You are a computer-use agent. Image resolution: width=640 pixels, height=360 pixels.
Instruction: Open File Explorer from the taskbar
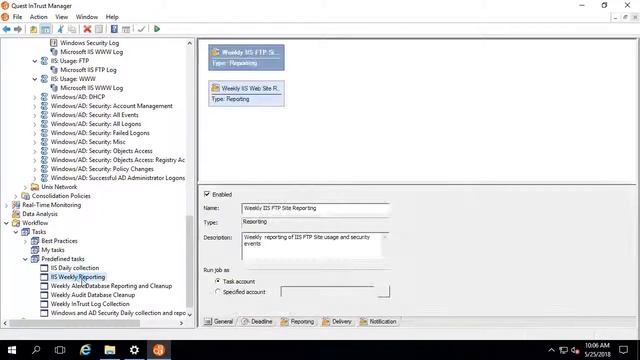click(x=109, y=350)
